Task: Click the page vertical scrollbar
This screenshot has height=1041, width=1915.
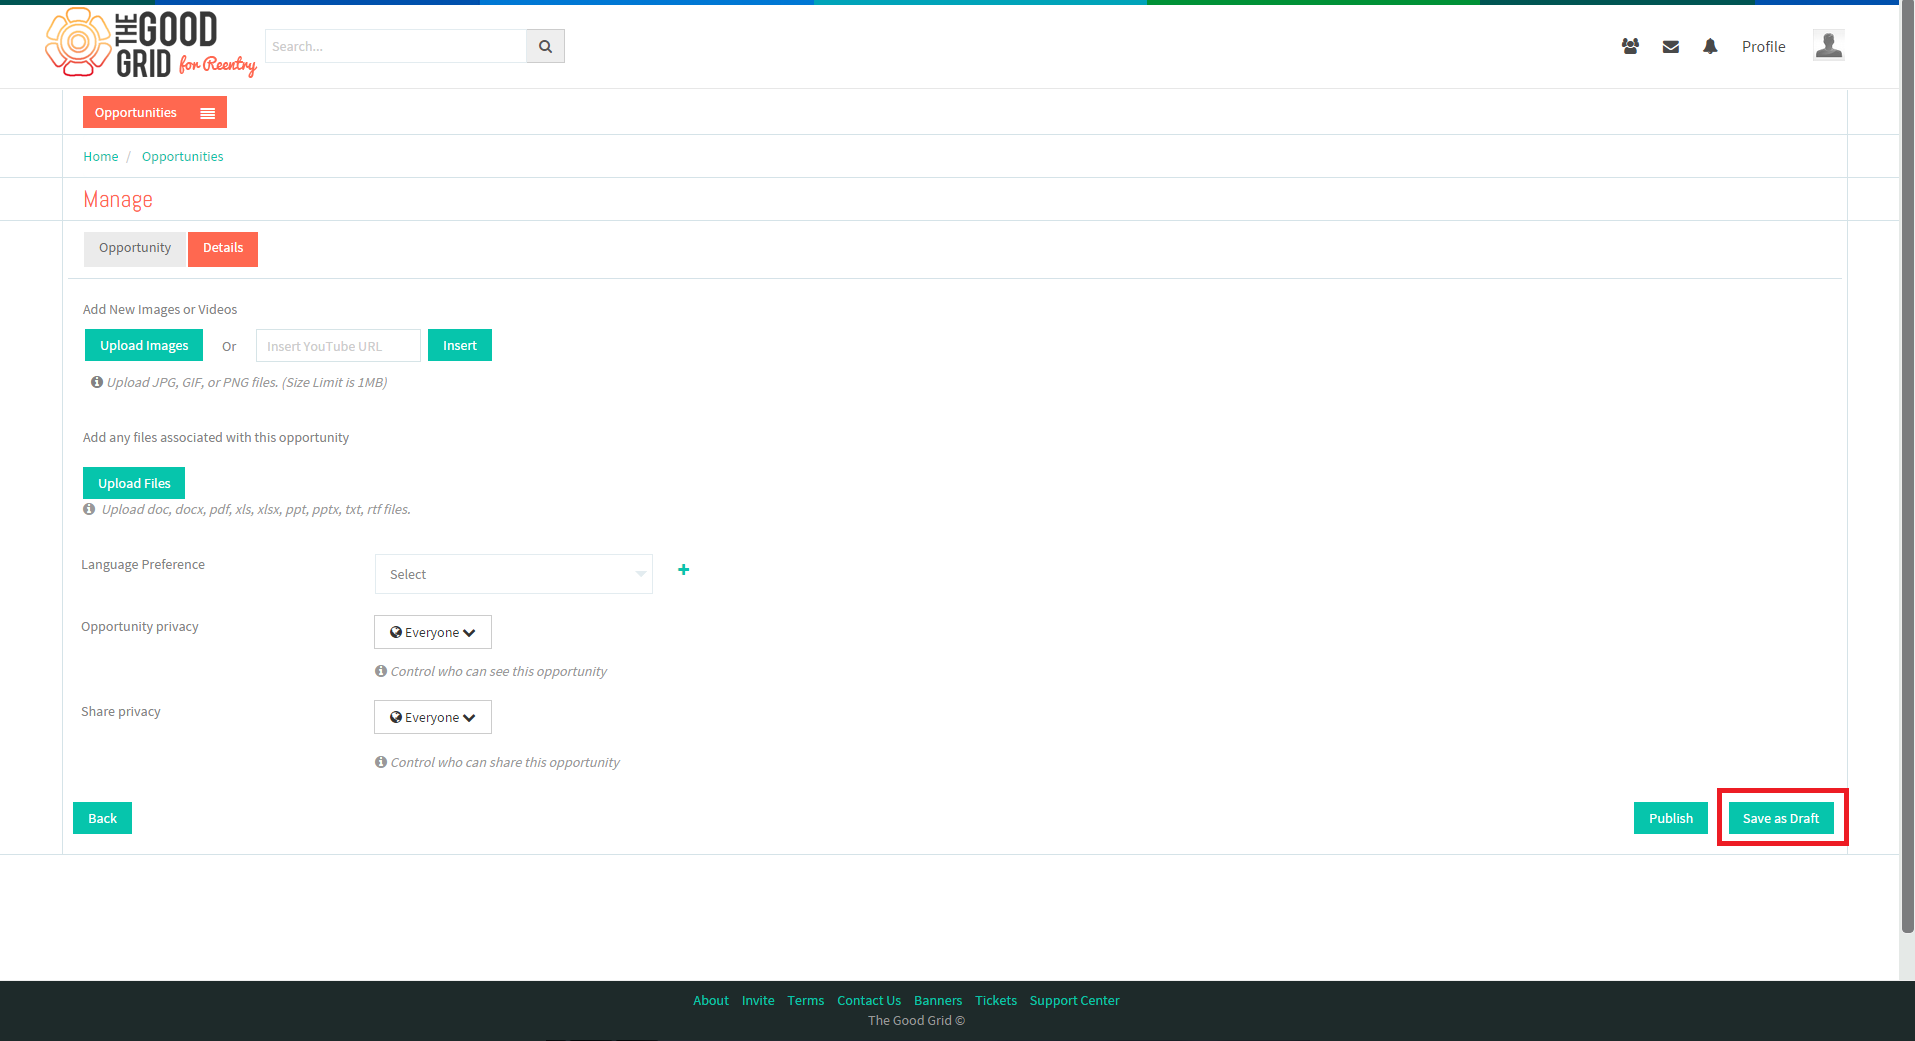Action: 1907,467
